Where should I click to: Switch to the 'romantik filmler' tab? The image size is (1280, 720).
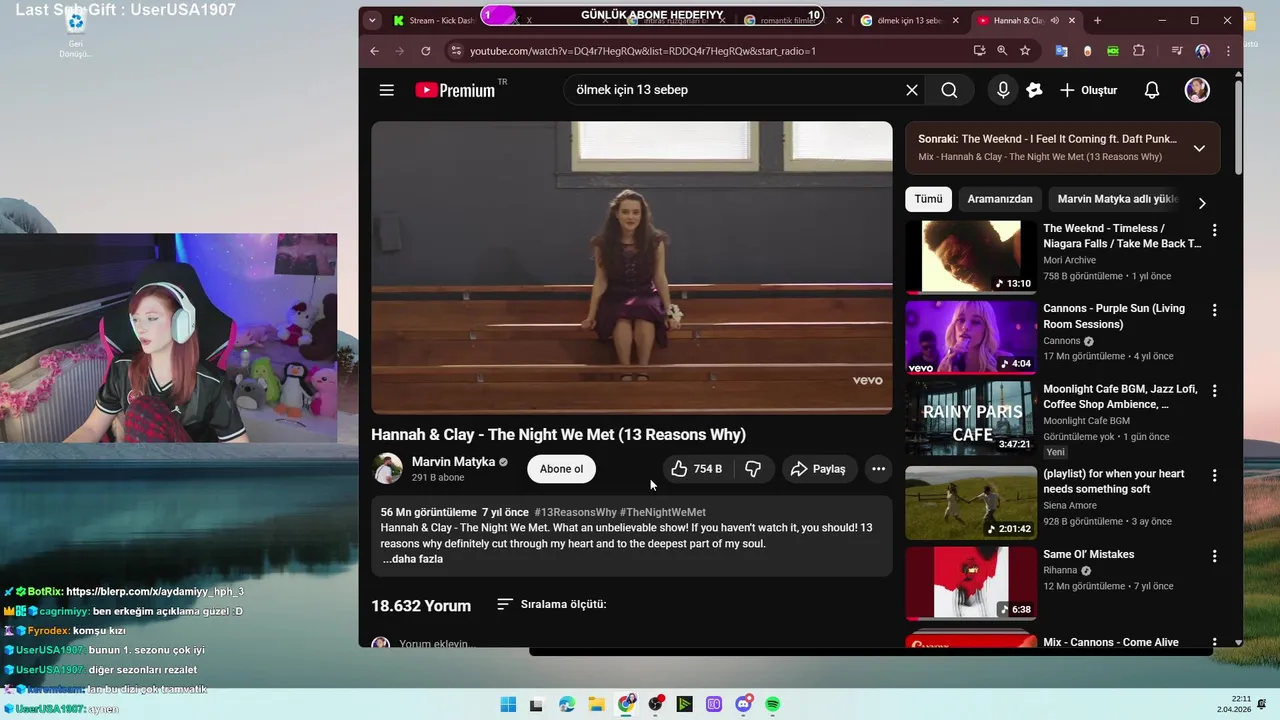(x=788, y=20)
